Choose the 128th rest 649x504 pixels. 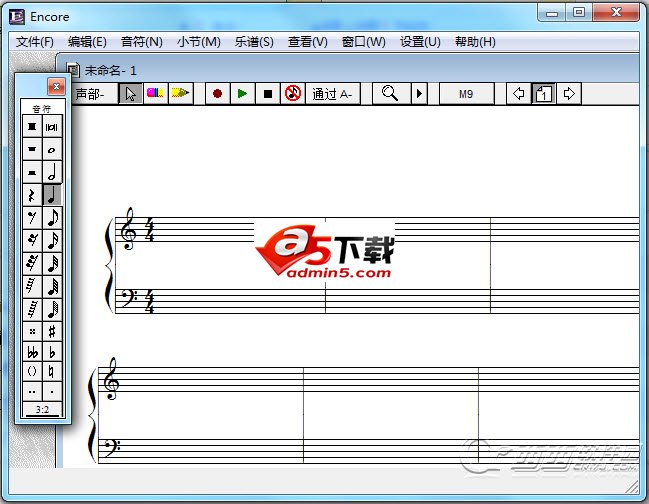[32, 309]
